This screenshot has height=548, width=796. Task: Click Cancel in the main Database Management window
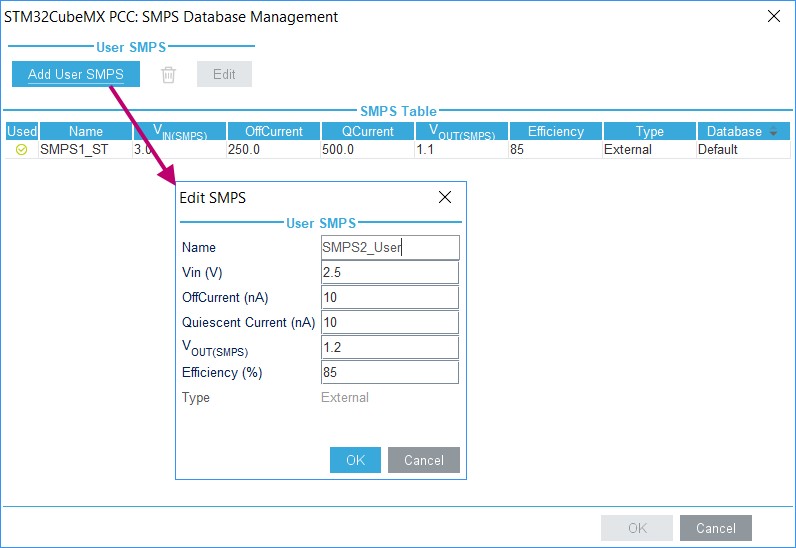[x=716, y=528]
